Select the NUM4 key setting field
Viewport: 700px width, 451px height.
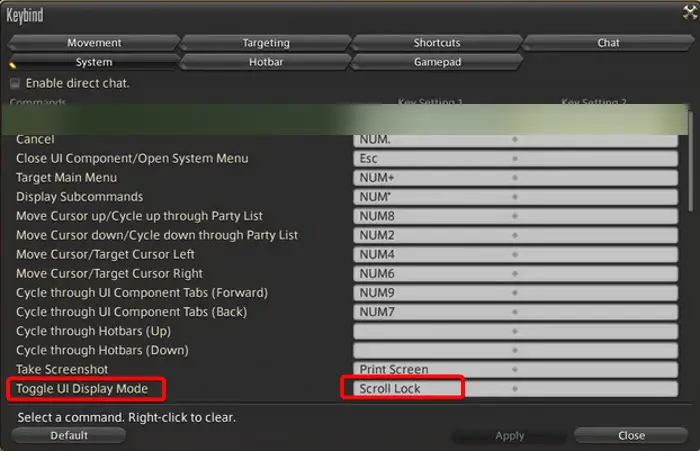(x=433, y=255)
